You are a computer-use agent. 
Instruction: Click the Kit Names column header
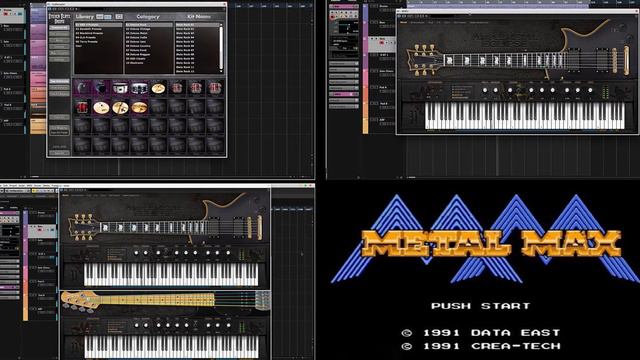(x=199, y=17)
